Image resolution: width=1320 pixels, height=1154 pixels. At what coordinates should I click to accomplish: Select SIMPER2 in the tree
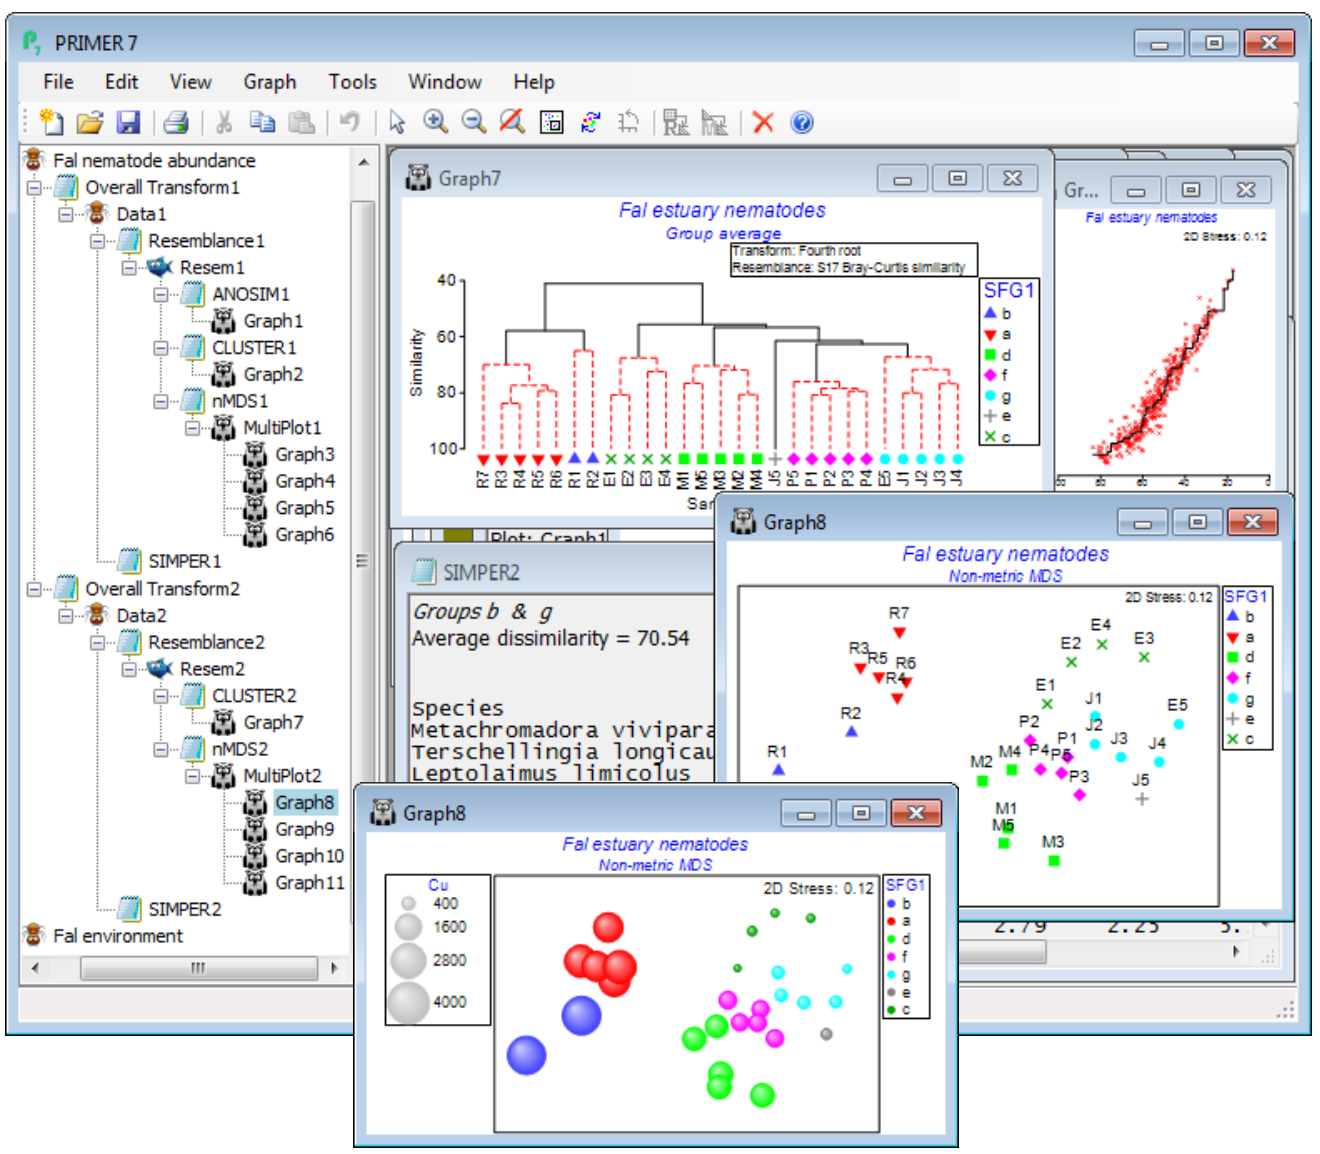pos(185,909)
